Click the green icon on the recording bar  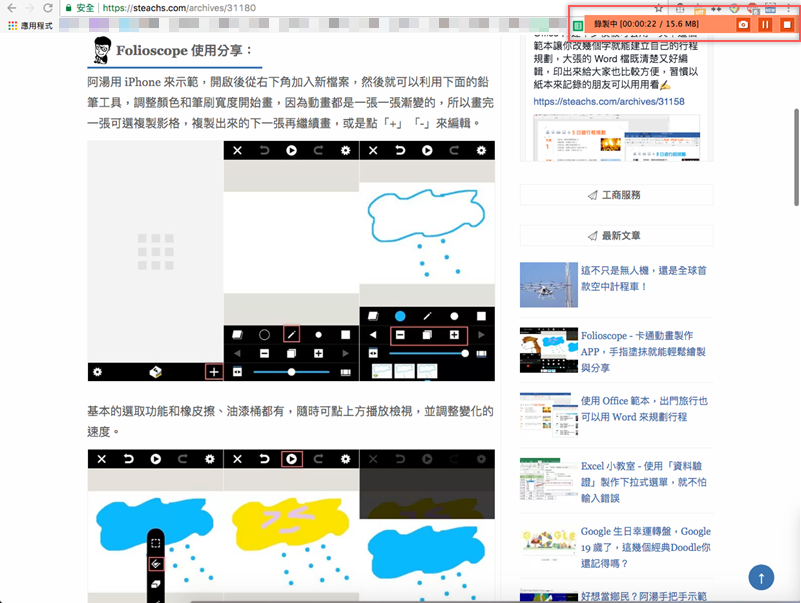(578, 26)
